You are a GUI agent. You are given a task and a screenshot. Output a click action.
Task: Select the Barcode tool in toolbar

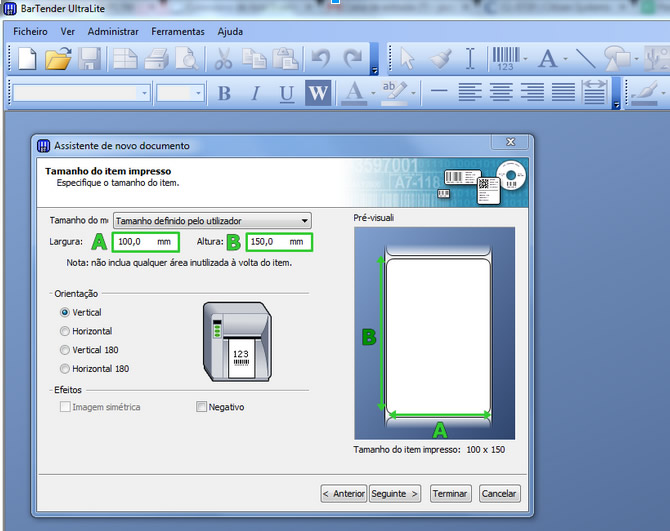point(507,59)
